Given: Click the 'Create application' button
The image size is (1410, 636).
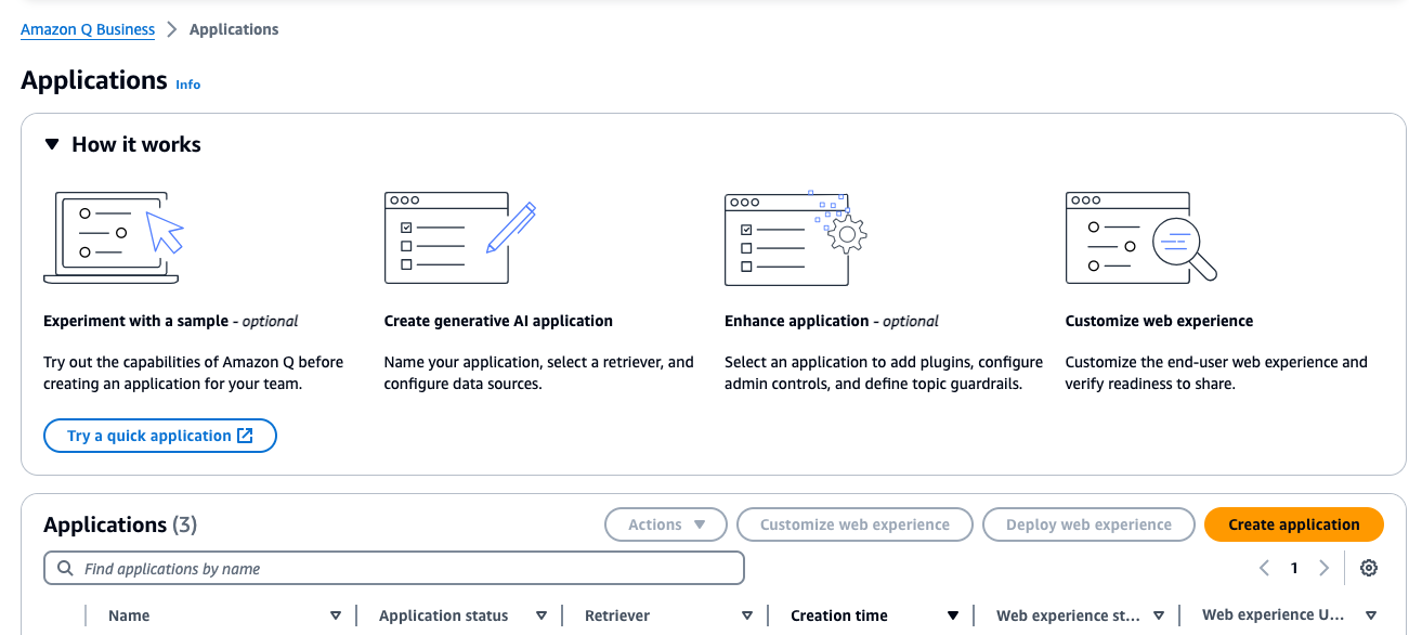Looking at the screenshot, I should (1293, 524).
